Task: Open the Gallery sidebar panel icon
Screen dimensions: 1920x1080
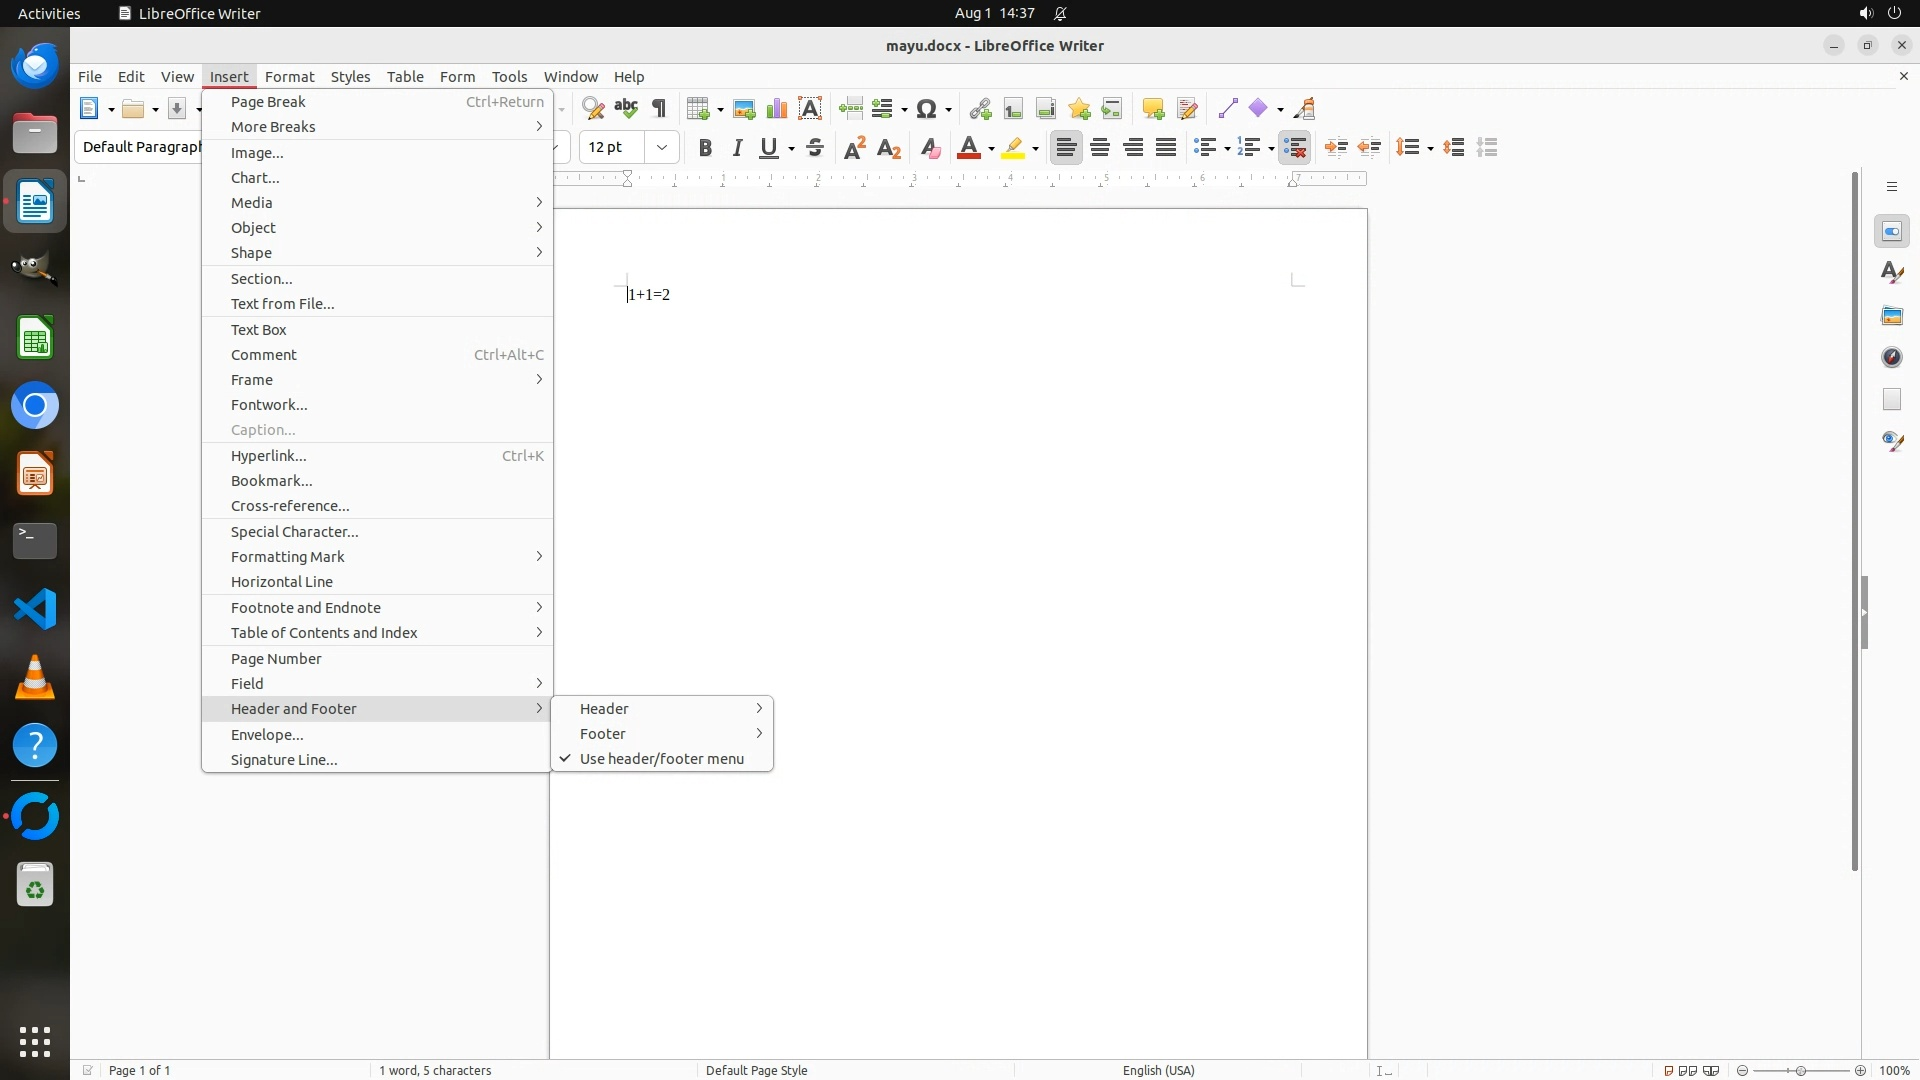Action: pos(1892,316)
